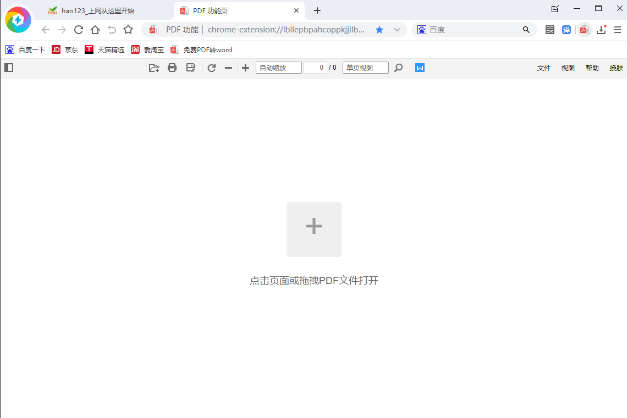Toggle the PDF sidebar panel

pos(9,68)
